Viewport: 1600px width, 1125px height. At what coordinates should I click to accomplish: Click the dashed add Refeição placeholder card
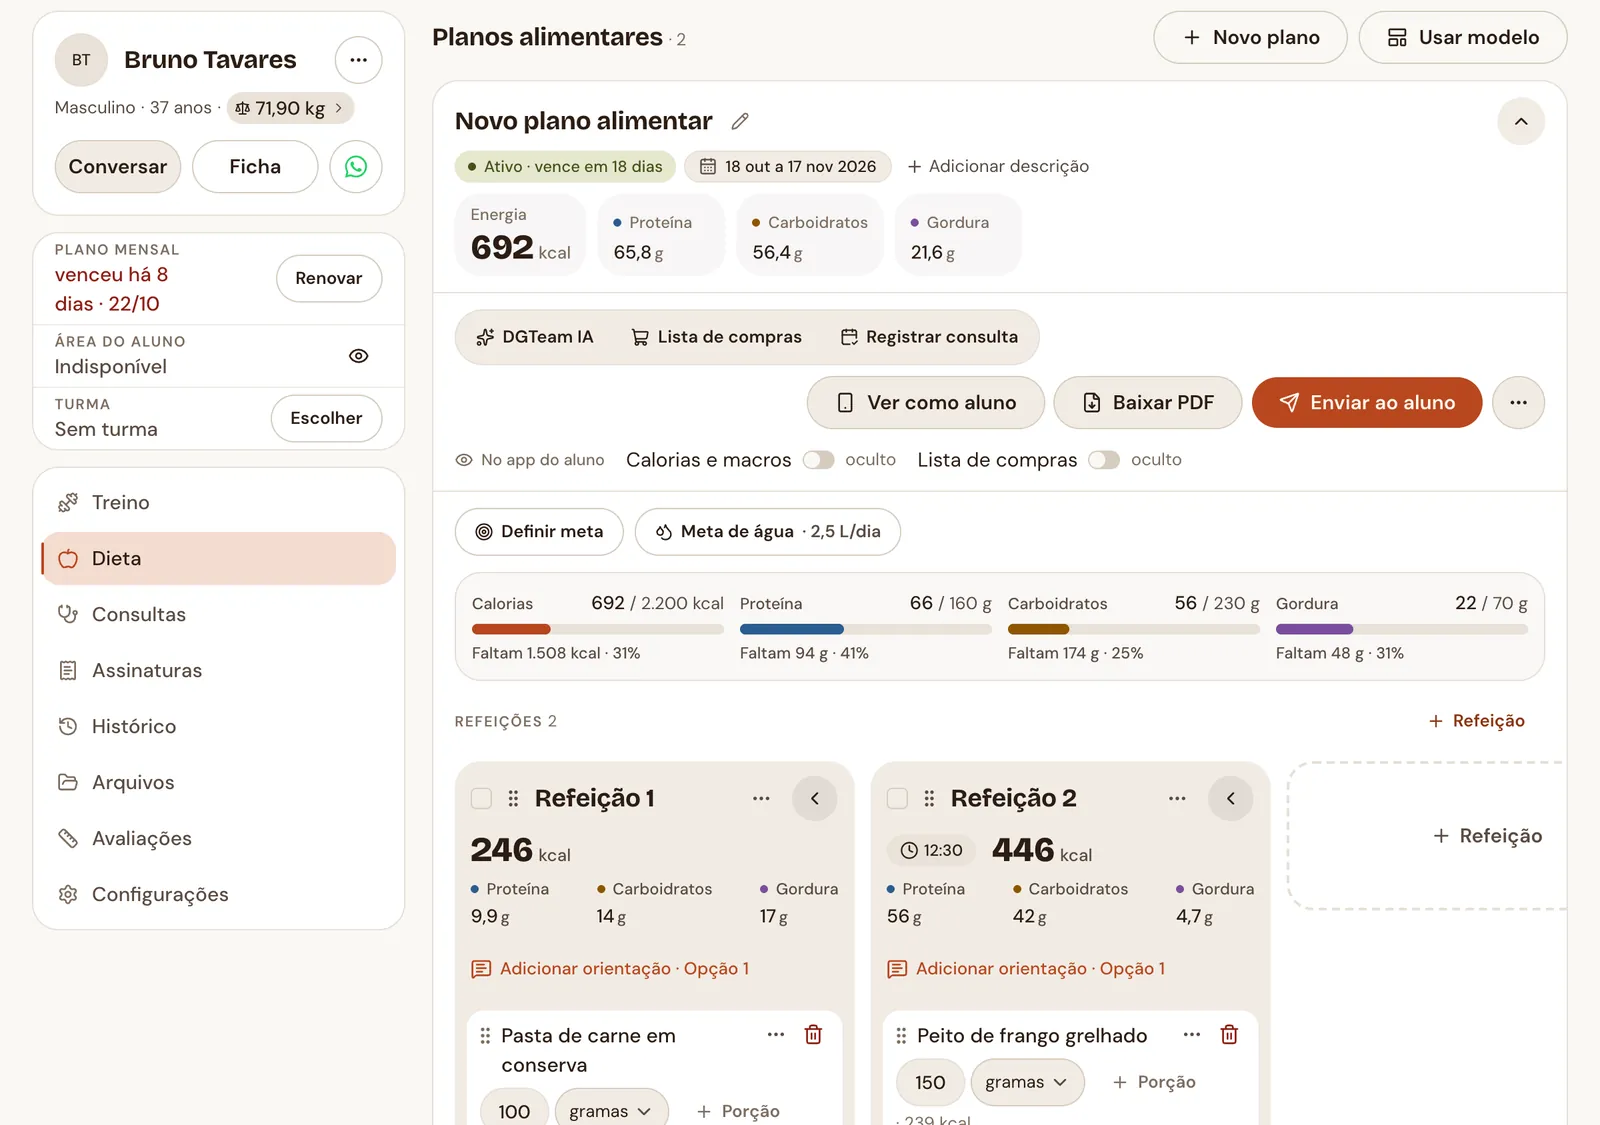coord(1428,836)
